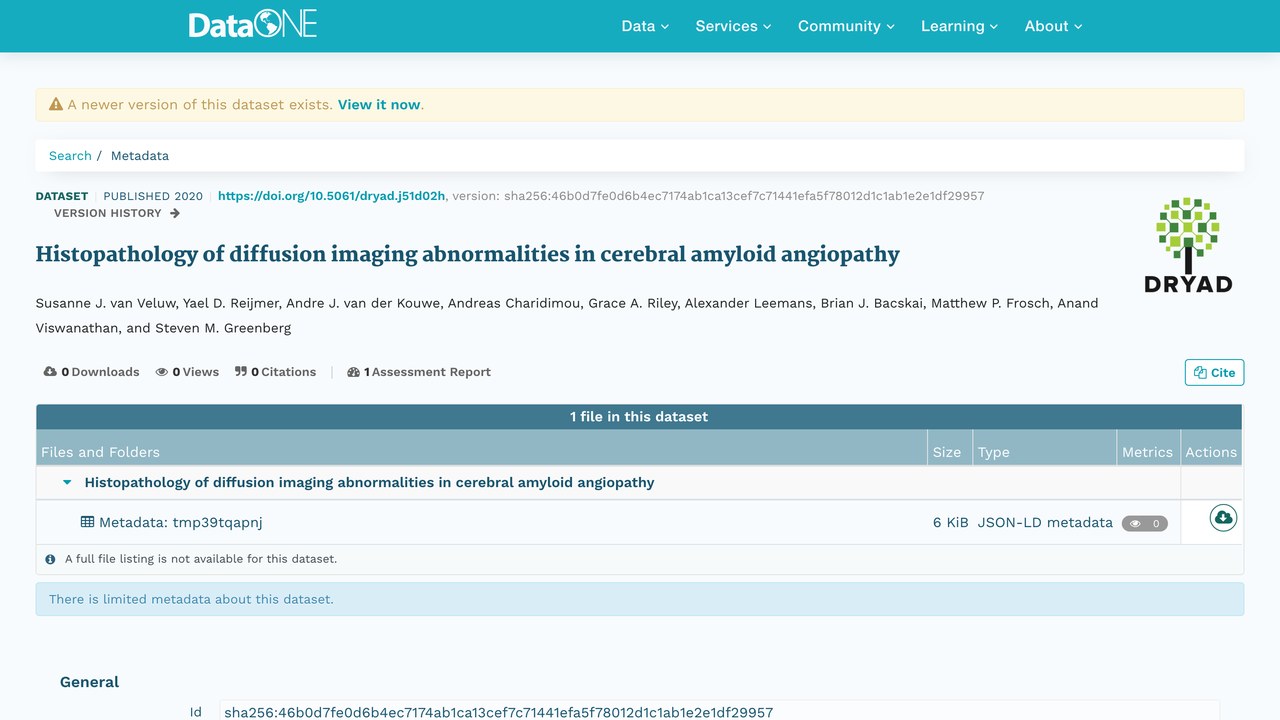
Task: Open the dataset DOI link
Action: (x=331, y=196)
